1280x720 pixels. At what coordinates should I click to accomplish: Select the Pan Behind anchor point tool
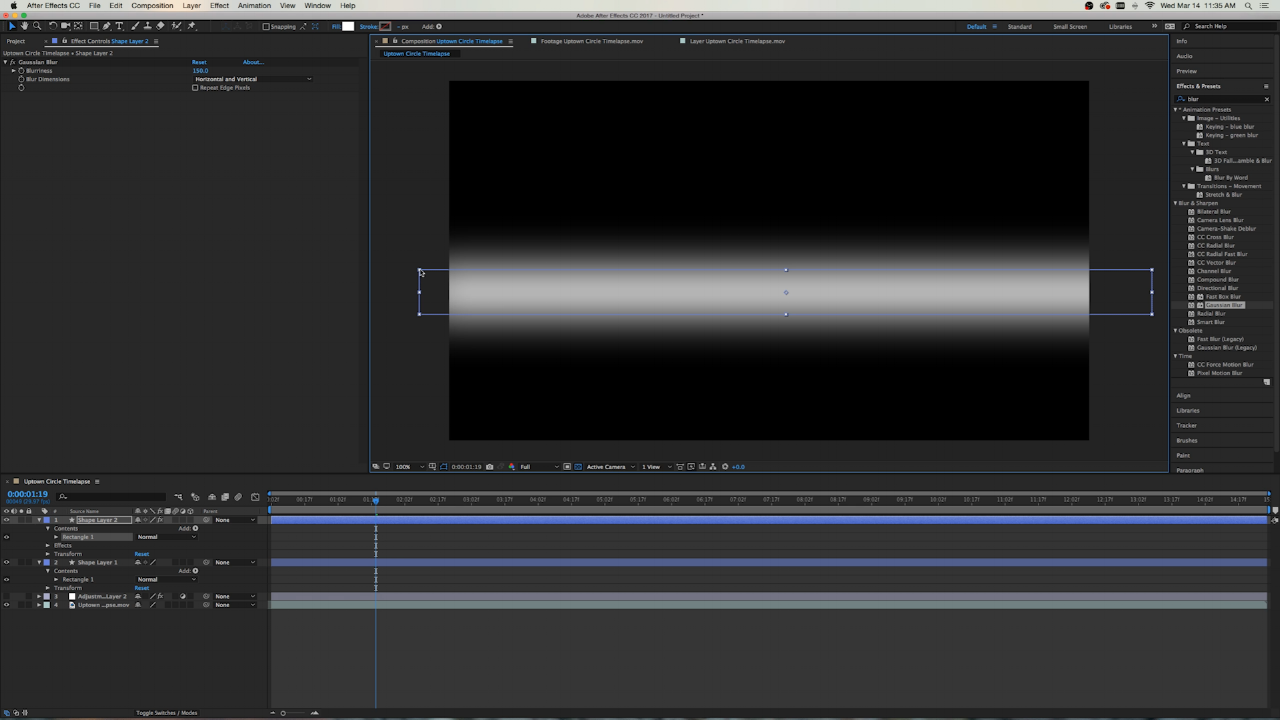[78, 26]
